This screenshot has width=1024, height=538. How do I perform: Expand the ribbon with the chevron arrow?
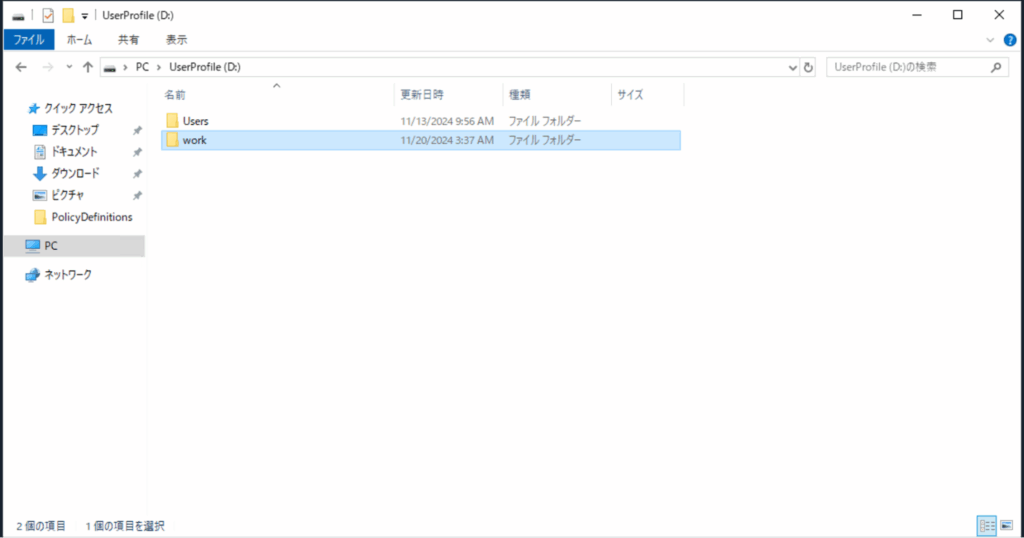point(991,40)
